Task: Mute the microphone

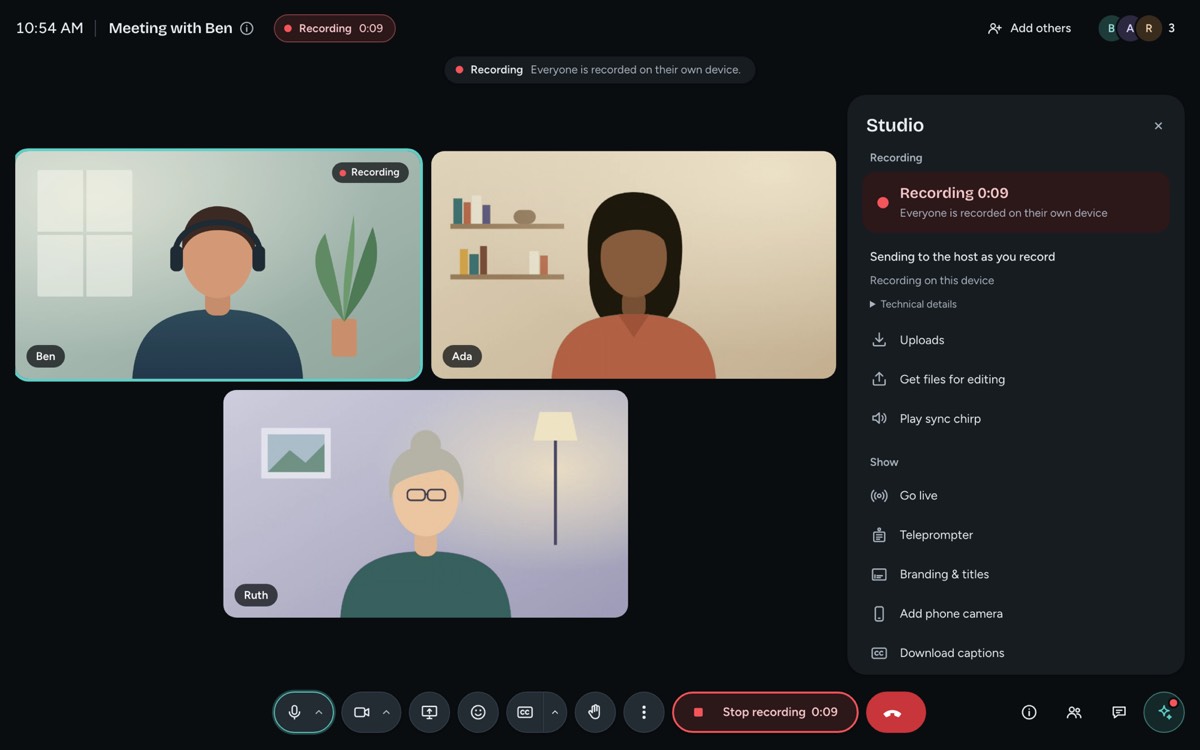Action: click(294, 712)
